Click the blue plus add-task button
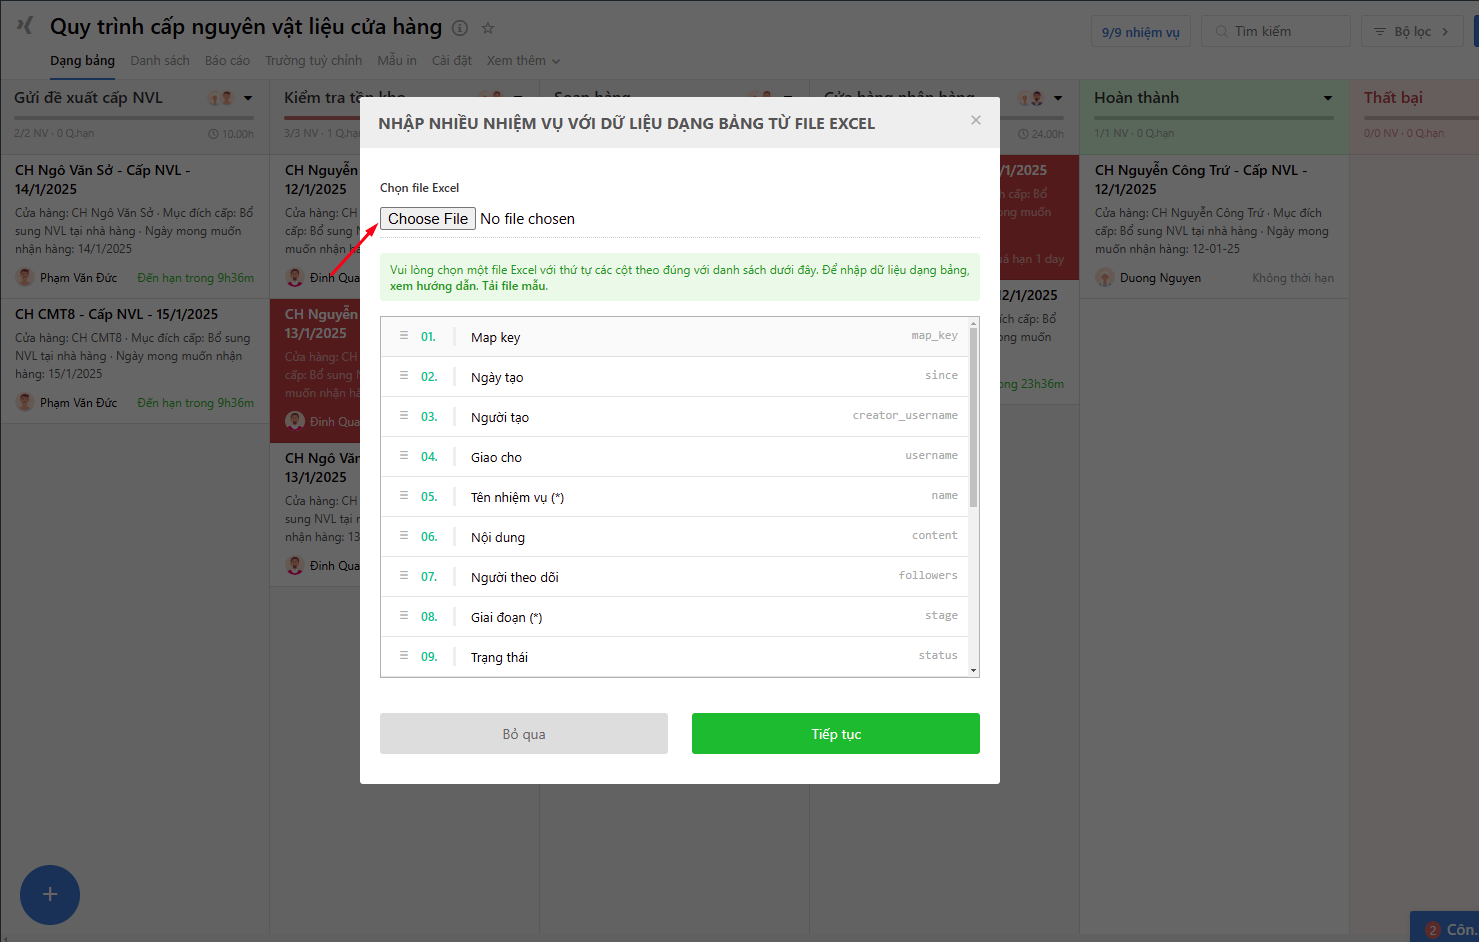This screenshot has height=942, width=1479. point(50,894)
